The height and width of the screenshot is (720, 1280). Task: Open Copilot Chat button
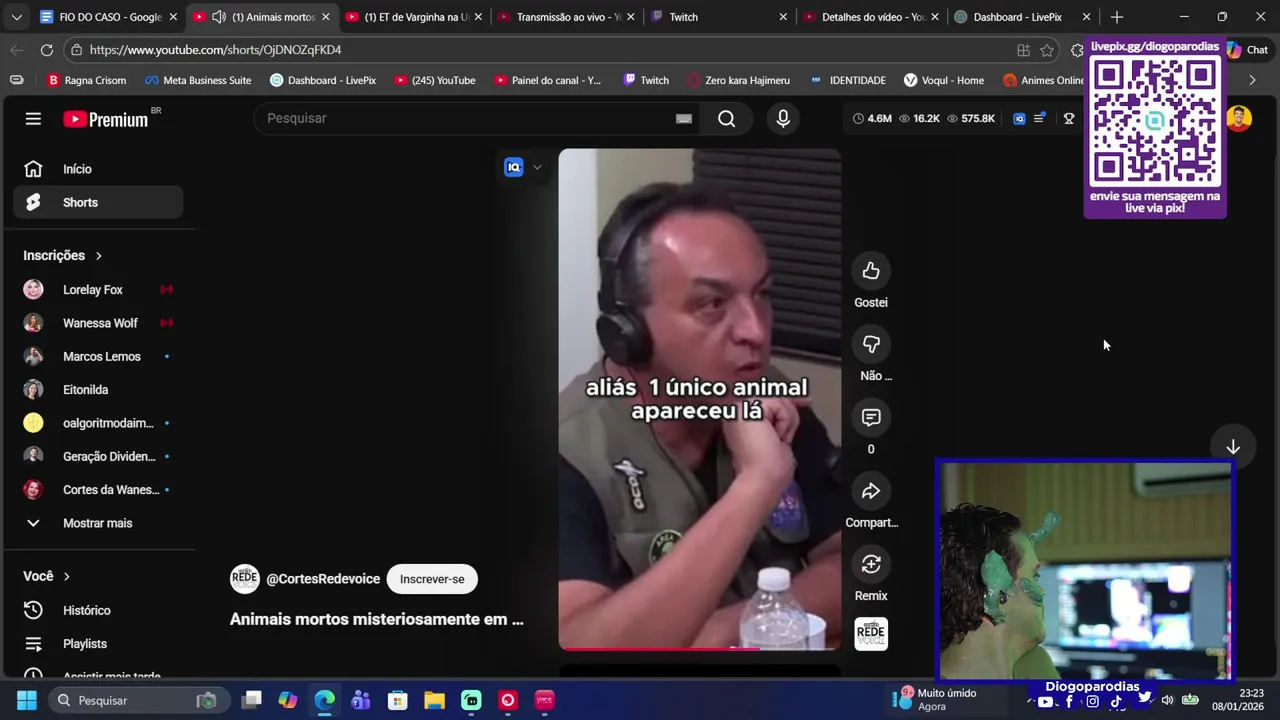tap(1247, 50)
